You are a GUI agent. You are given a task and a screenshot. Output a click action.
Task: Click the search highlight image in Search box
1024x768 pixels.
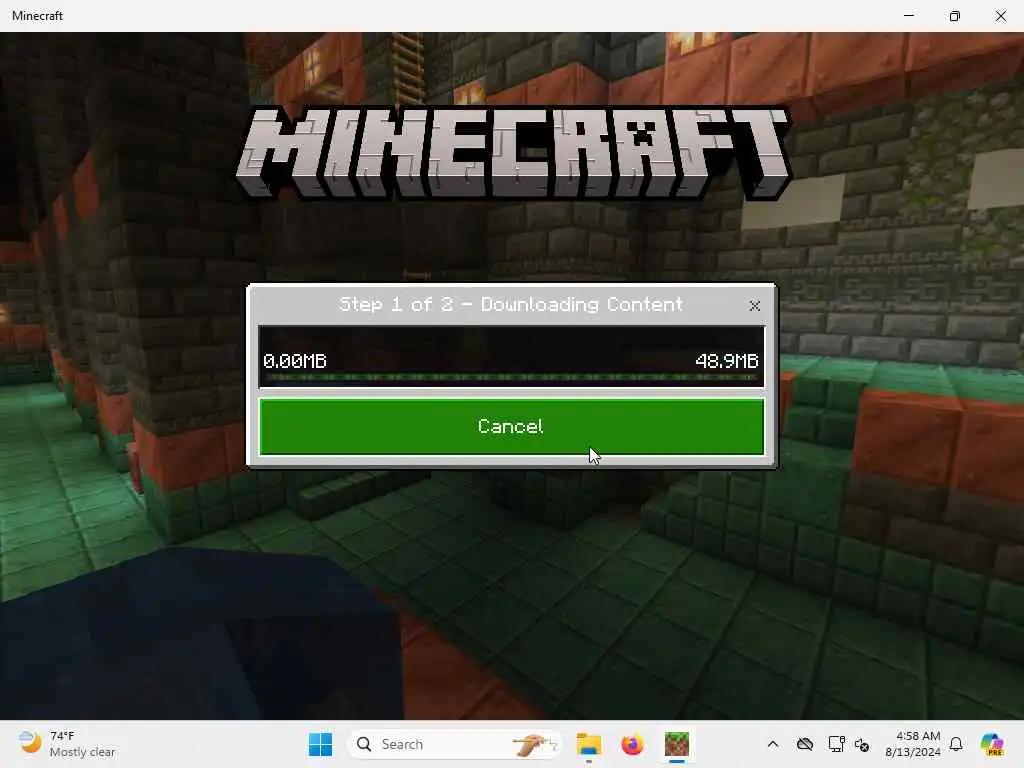tap(534, 744)
